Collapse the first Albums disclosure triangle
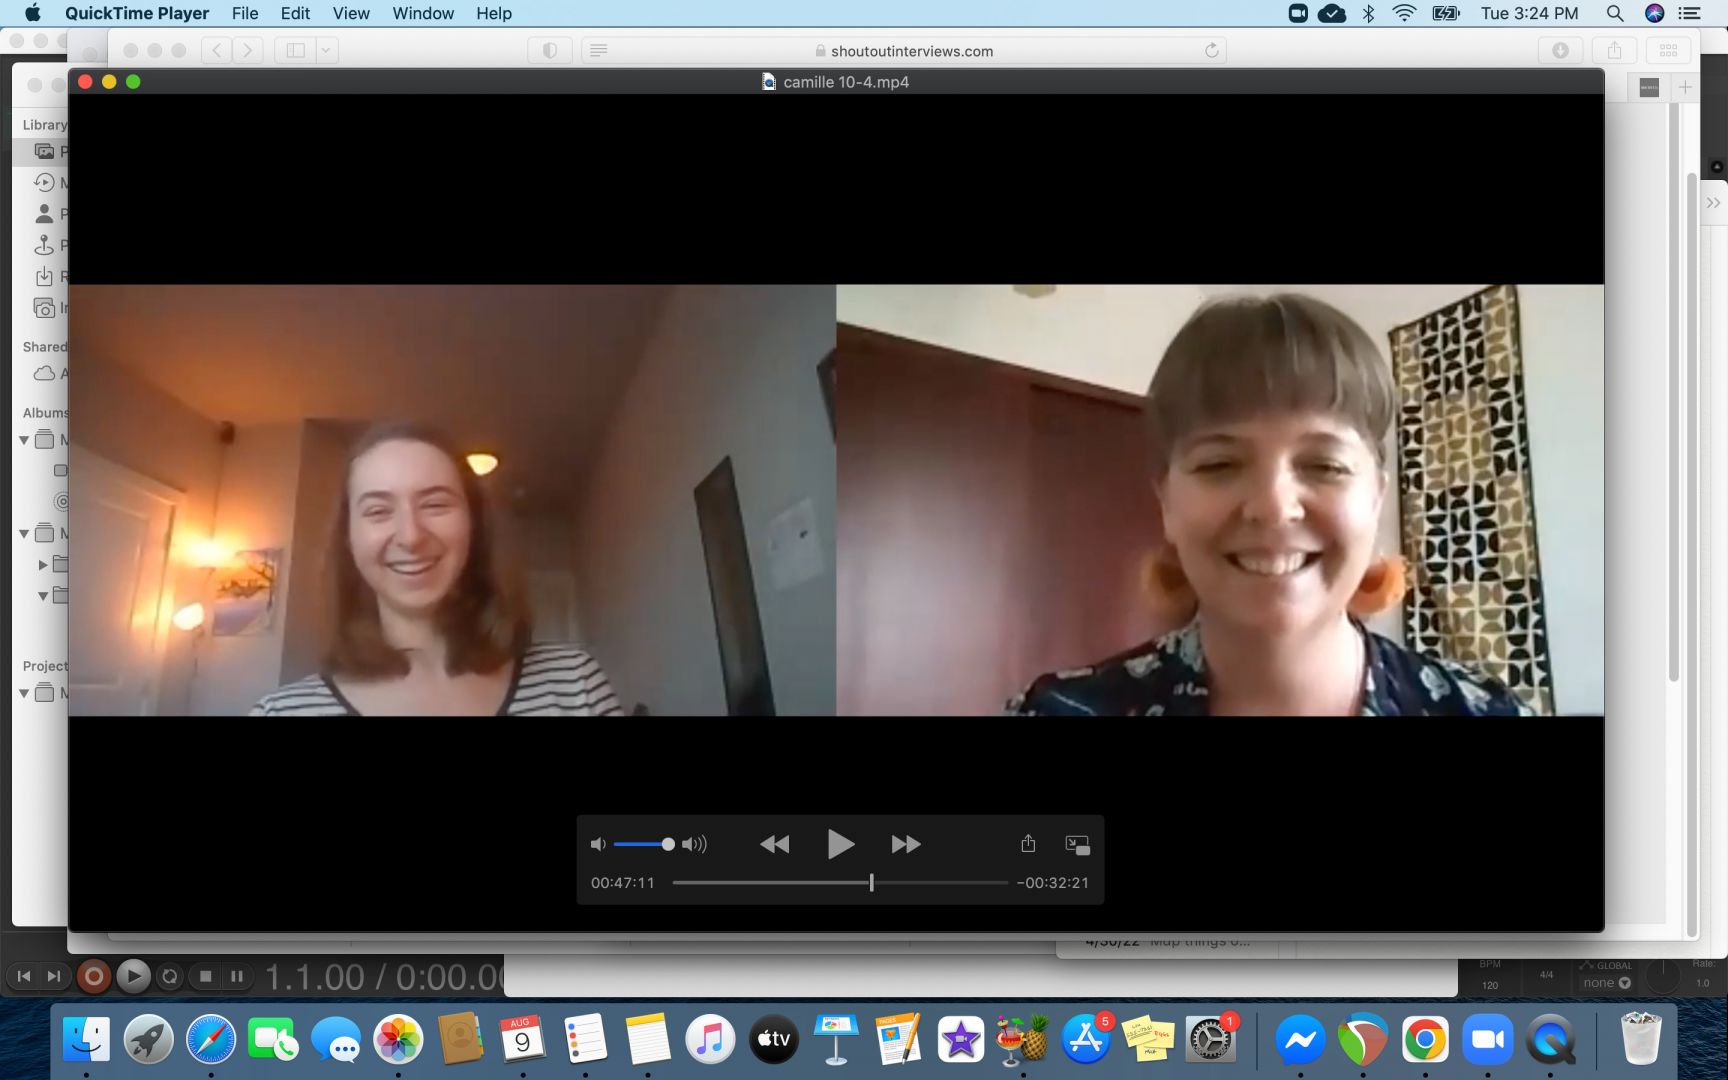1728x1080 pixels. click(x=24, y=440)
